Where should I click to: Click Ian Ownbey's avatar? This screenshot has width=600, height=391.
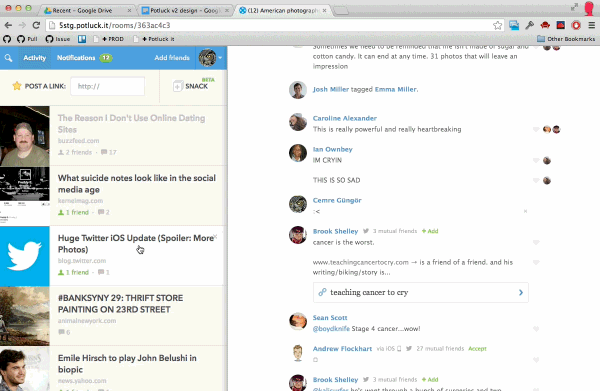coord(298,153)
